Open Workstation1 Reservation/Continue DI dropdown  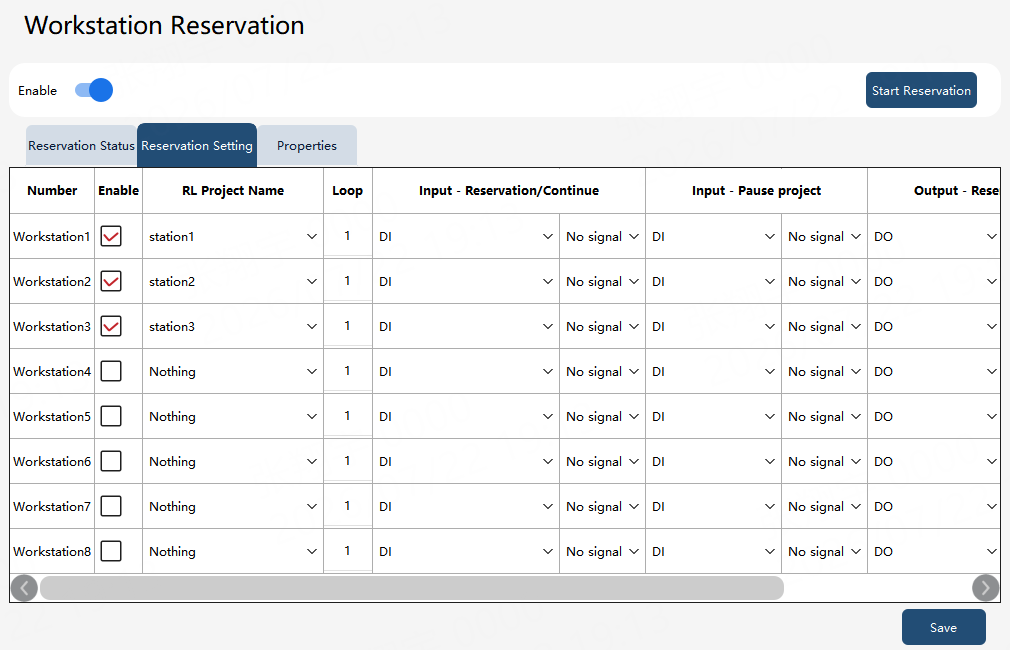pyautogui.click(x=466, y=236)
